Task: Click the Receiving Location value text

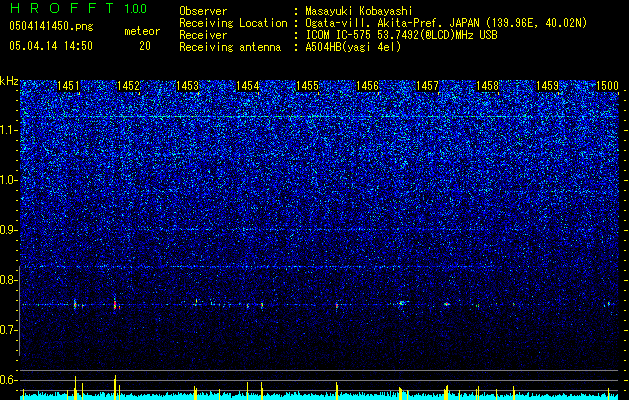Action: (x=446, y=23)
